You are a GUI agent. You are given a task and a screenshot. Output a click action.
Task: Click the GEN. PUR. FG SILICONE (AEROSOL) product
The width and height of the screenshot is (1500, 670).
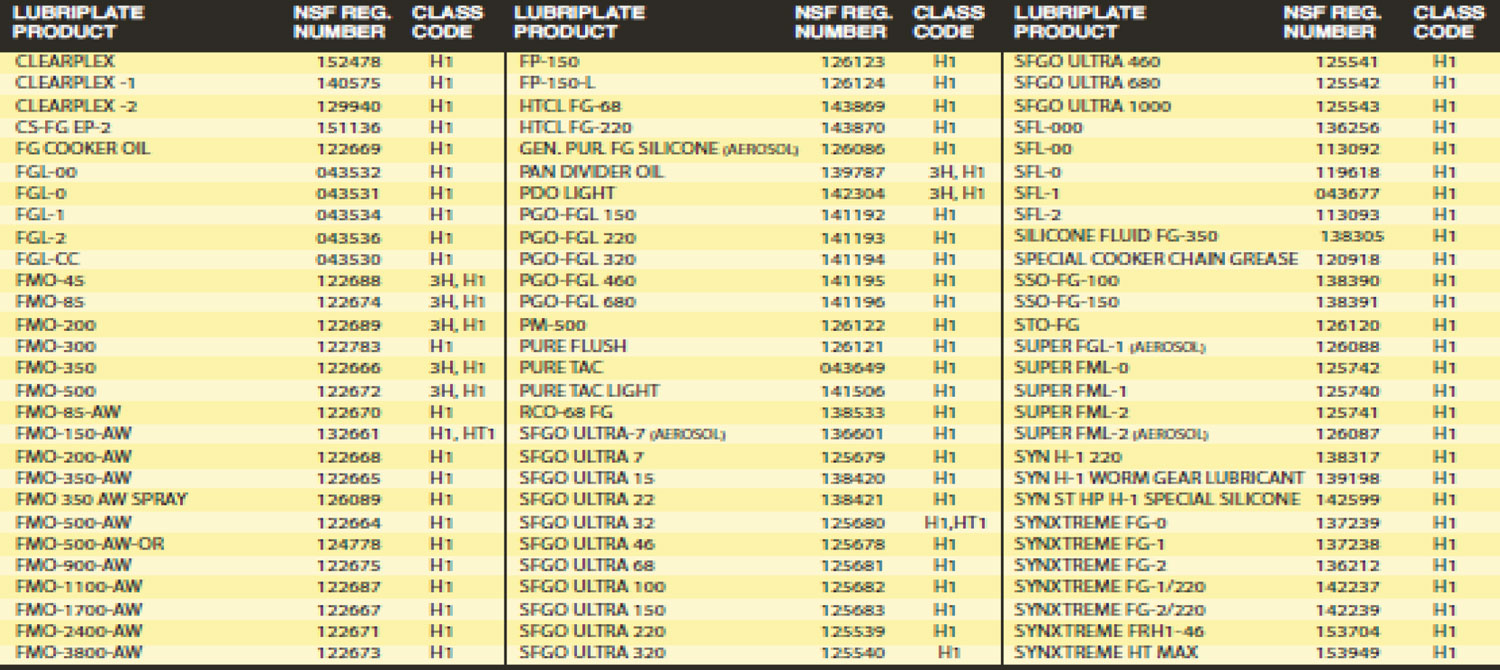pyautogui.click(x=659, y=149)
